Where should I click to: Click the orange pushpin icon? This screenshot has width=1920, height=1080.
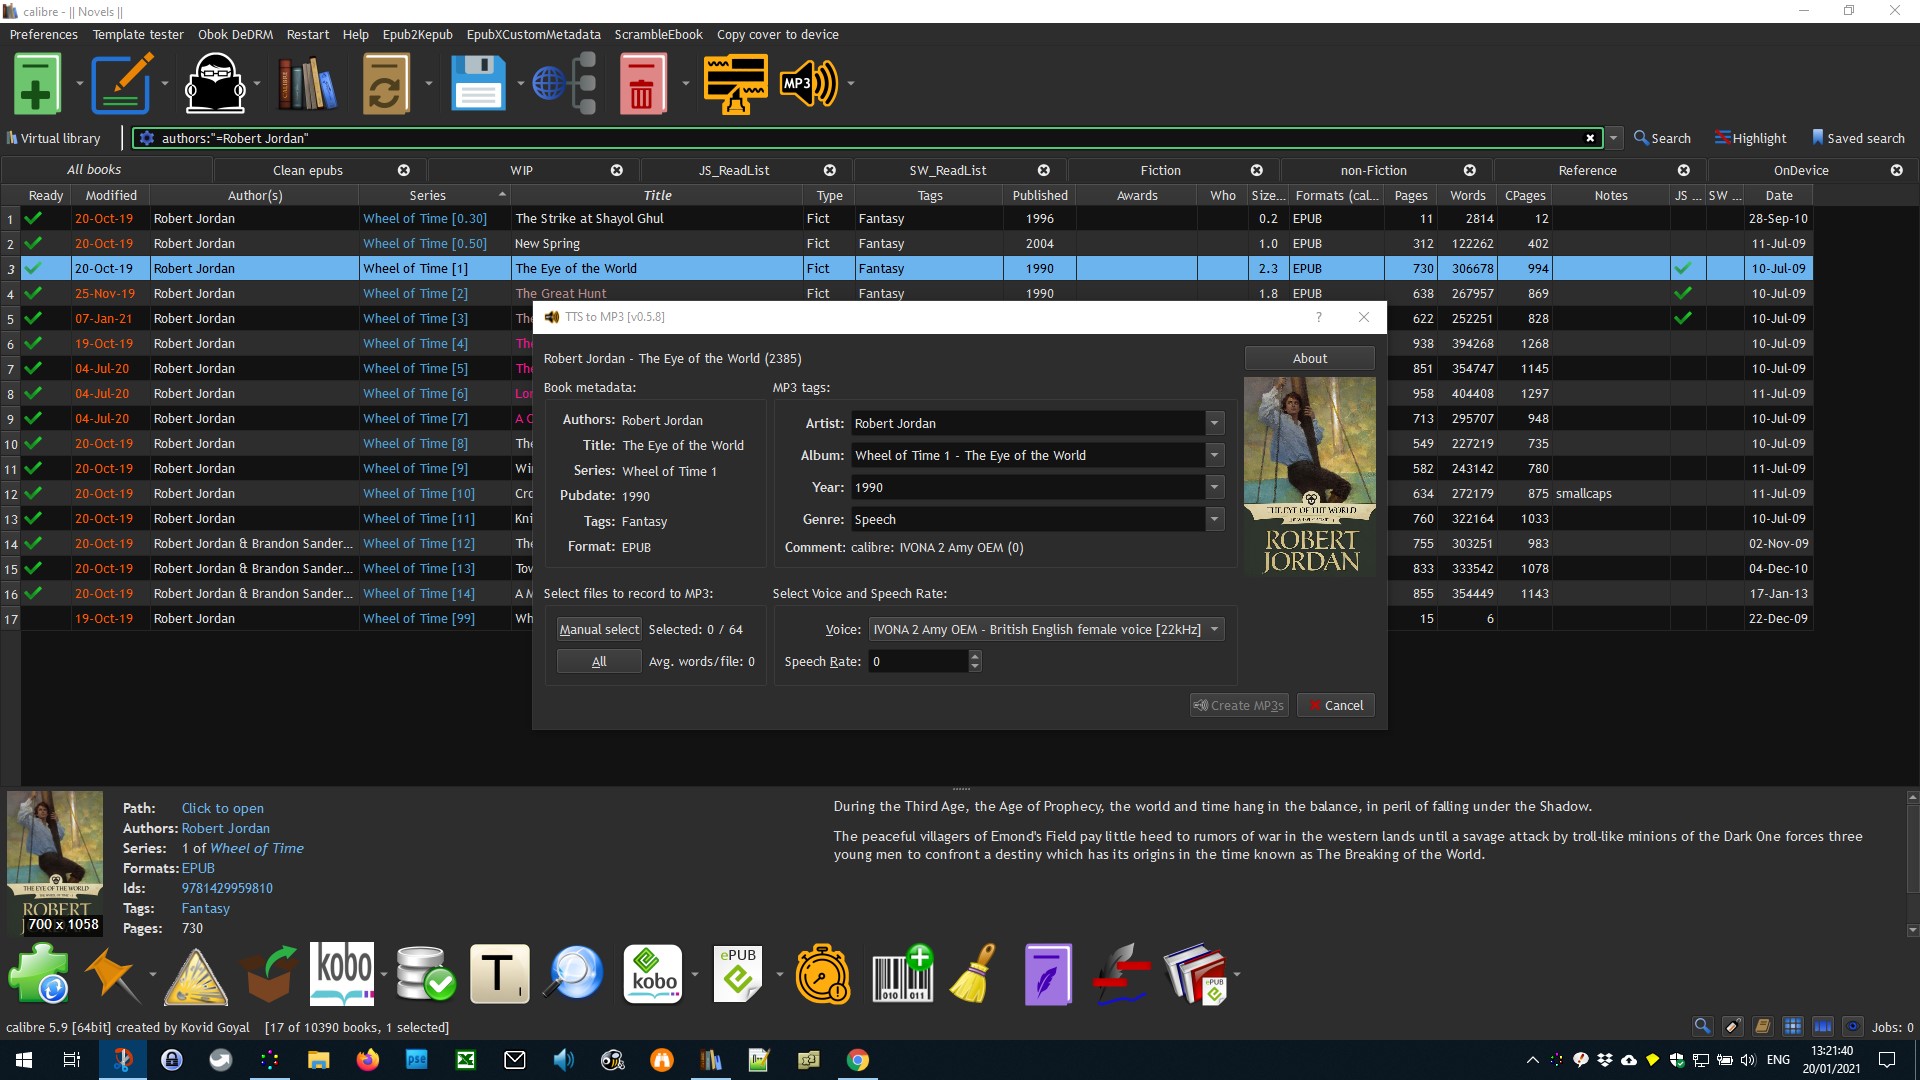[x=112, y=974]
